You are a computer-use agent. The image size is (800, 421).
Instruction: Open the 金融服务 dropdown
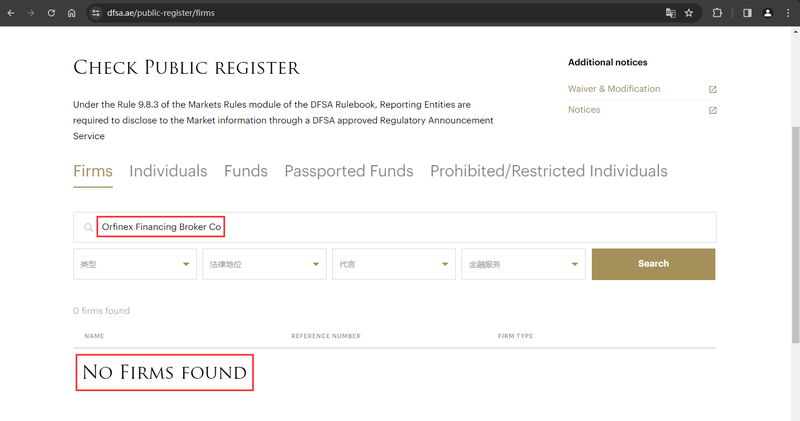point(523,264)
